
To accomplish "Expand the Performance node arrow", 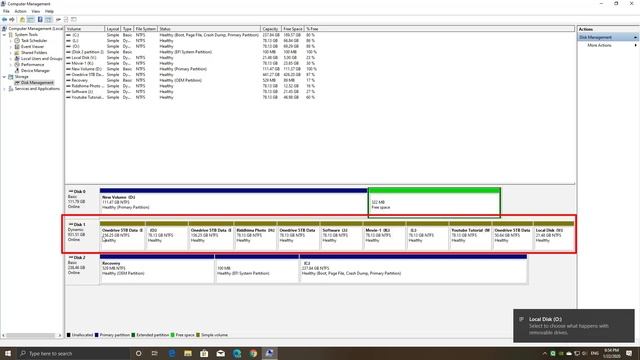I will tap(11, 64).
